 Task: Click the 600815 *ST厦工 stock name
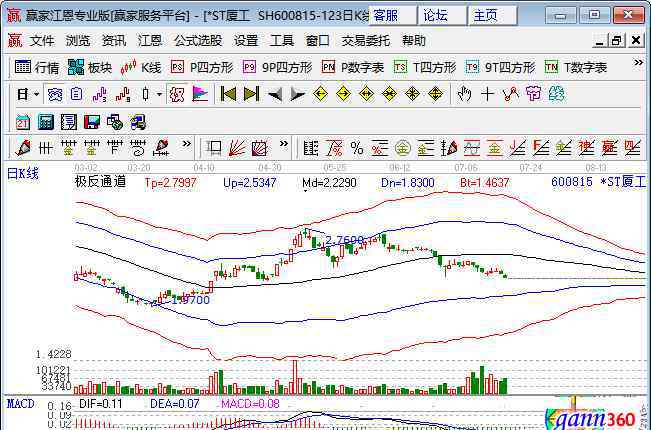[599, 182]
